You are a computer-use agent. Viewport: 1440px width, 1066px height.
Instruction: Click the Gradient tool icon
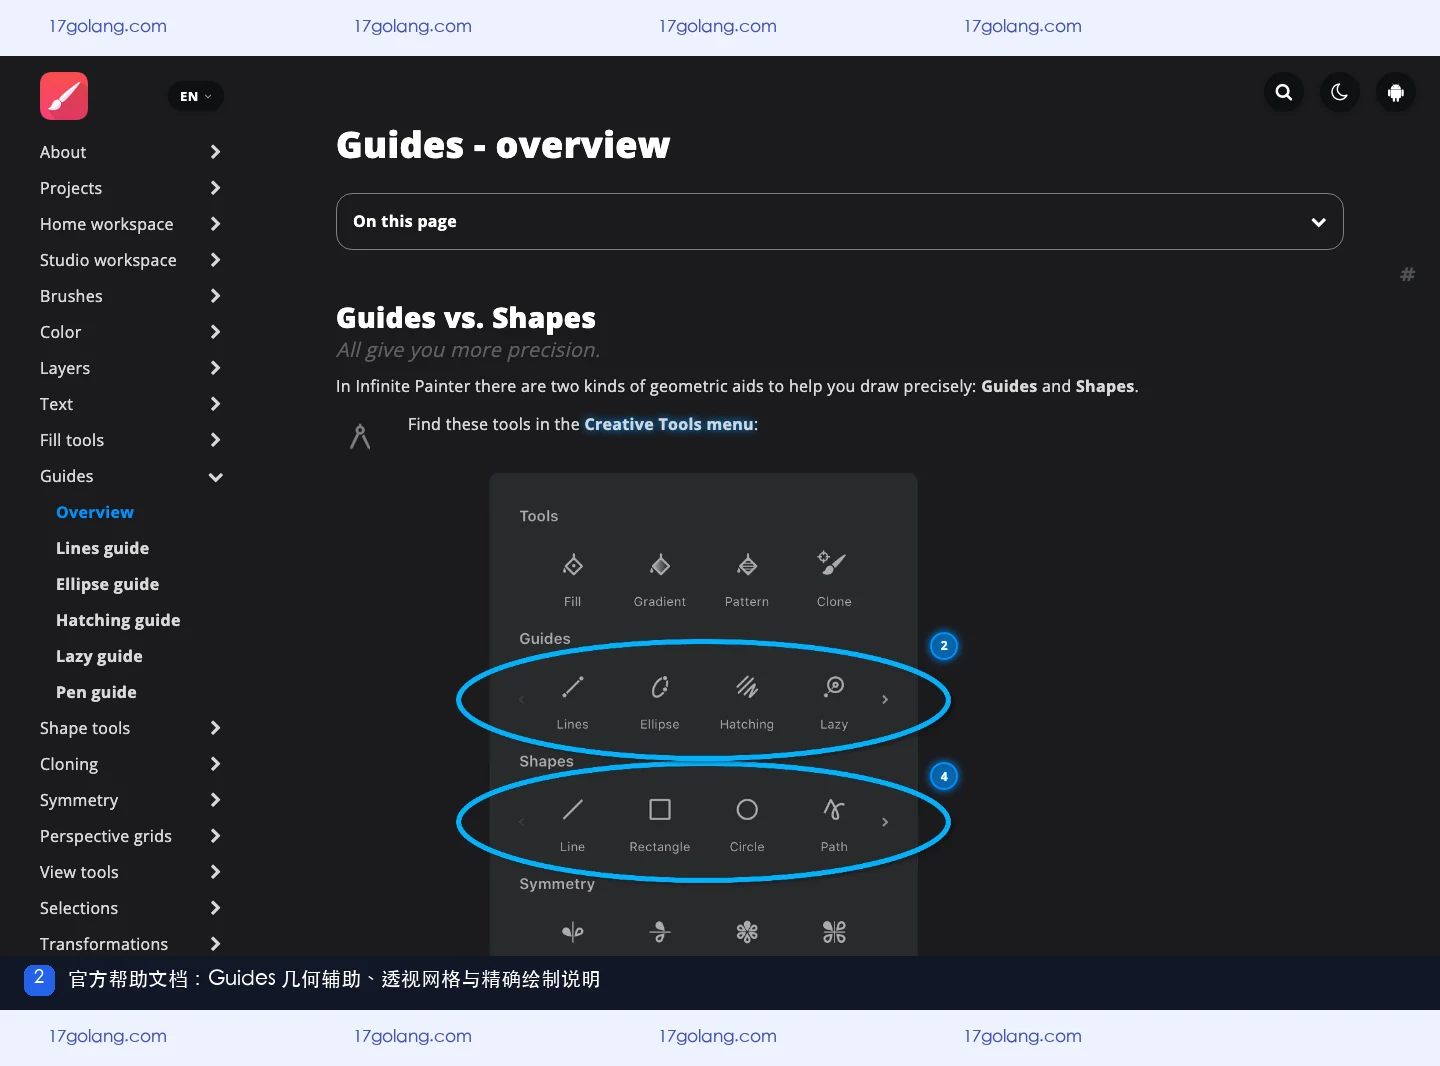[x=660, y=565]
